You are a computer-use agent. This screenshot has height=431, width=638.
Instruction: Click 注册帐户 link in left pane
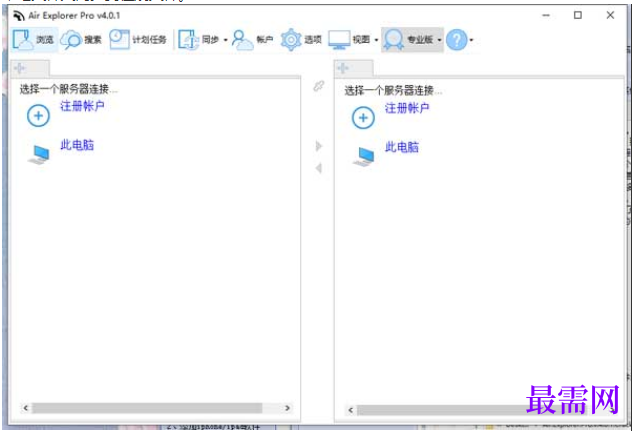point(82,106)
